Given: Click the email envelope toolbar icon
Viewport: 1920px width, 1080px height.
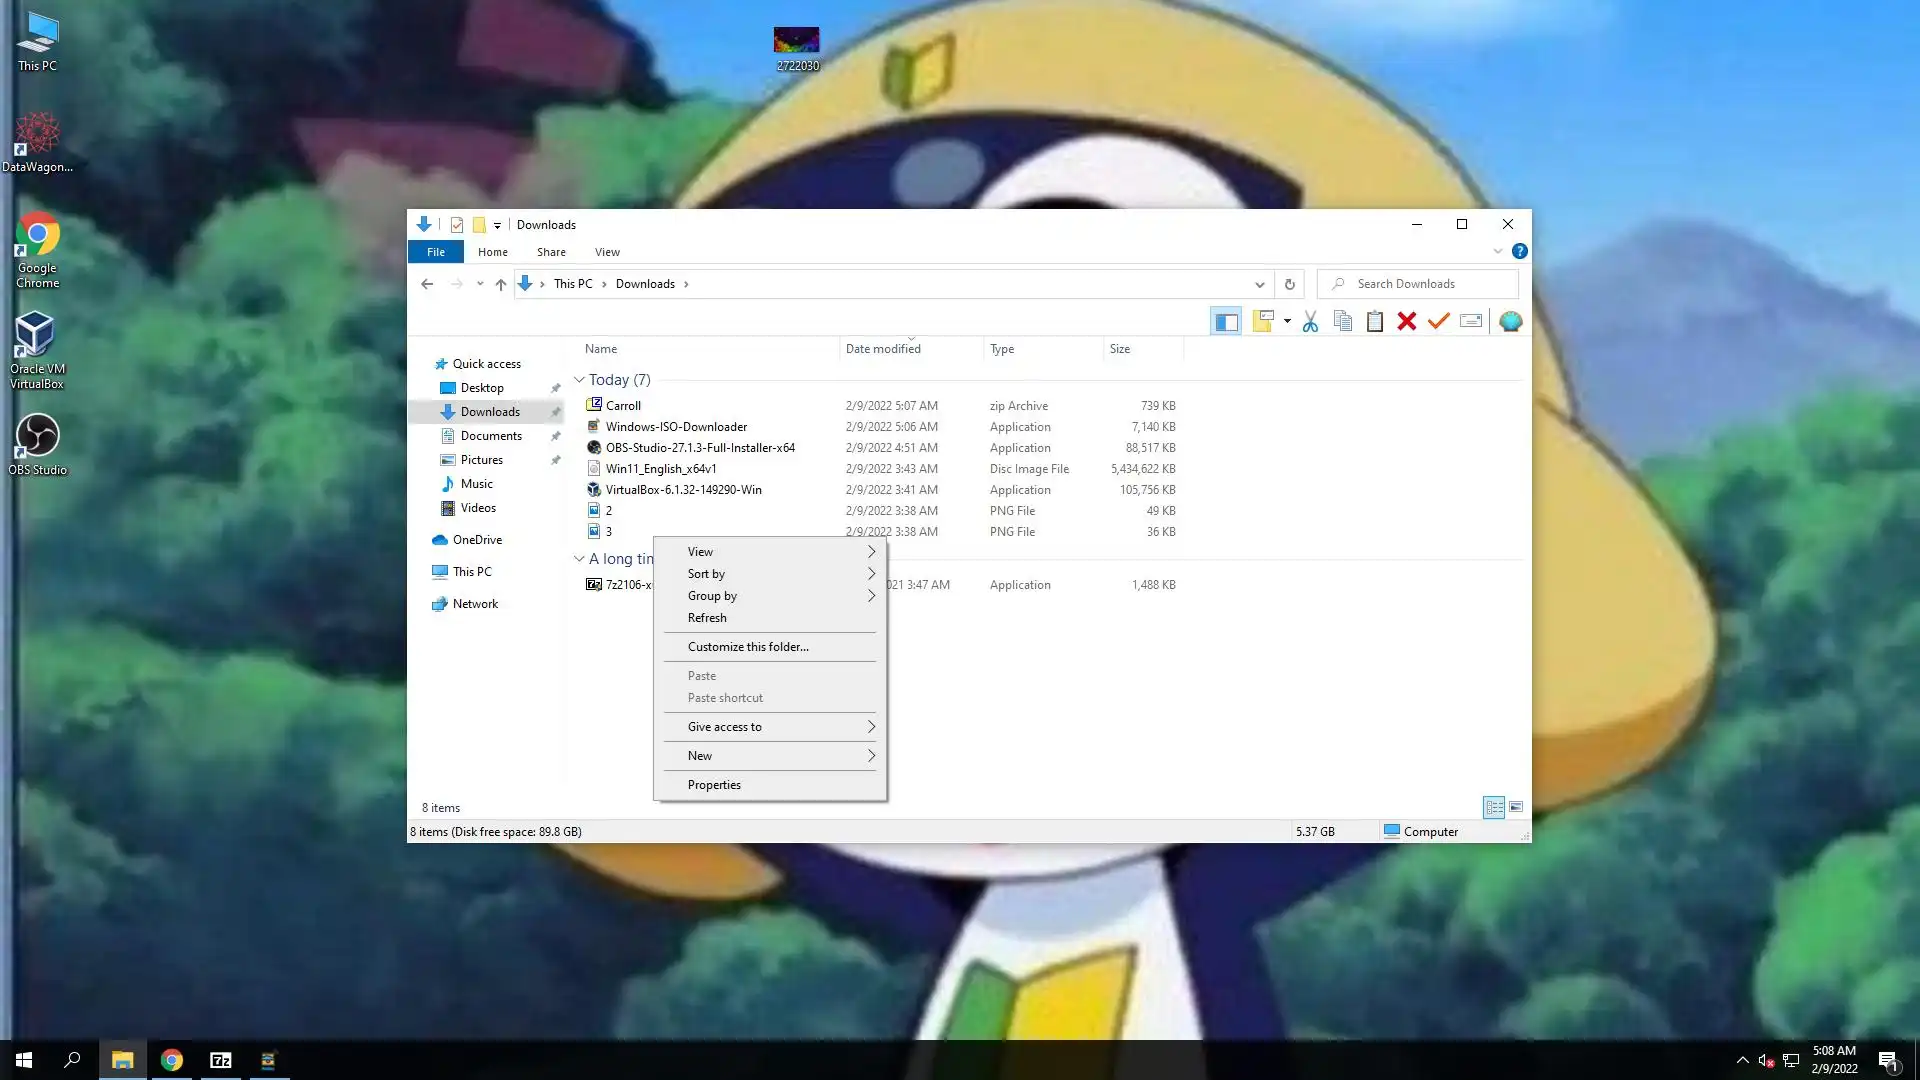Looking at the screenshot, I should pos(1471,321).
